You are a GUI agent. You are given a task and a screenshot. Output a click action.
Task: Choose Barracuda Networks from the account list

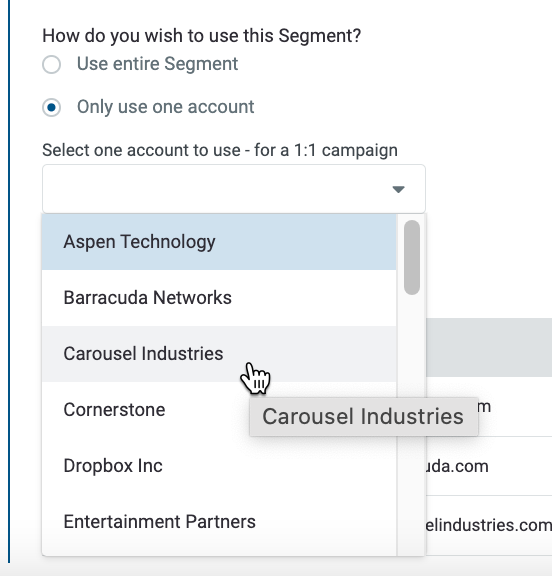[x=219, y=298]
